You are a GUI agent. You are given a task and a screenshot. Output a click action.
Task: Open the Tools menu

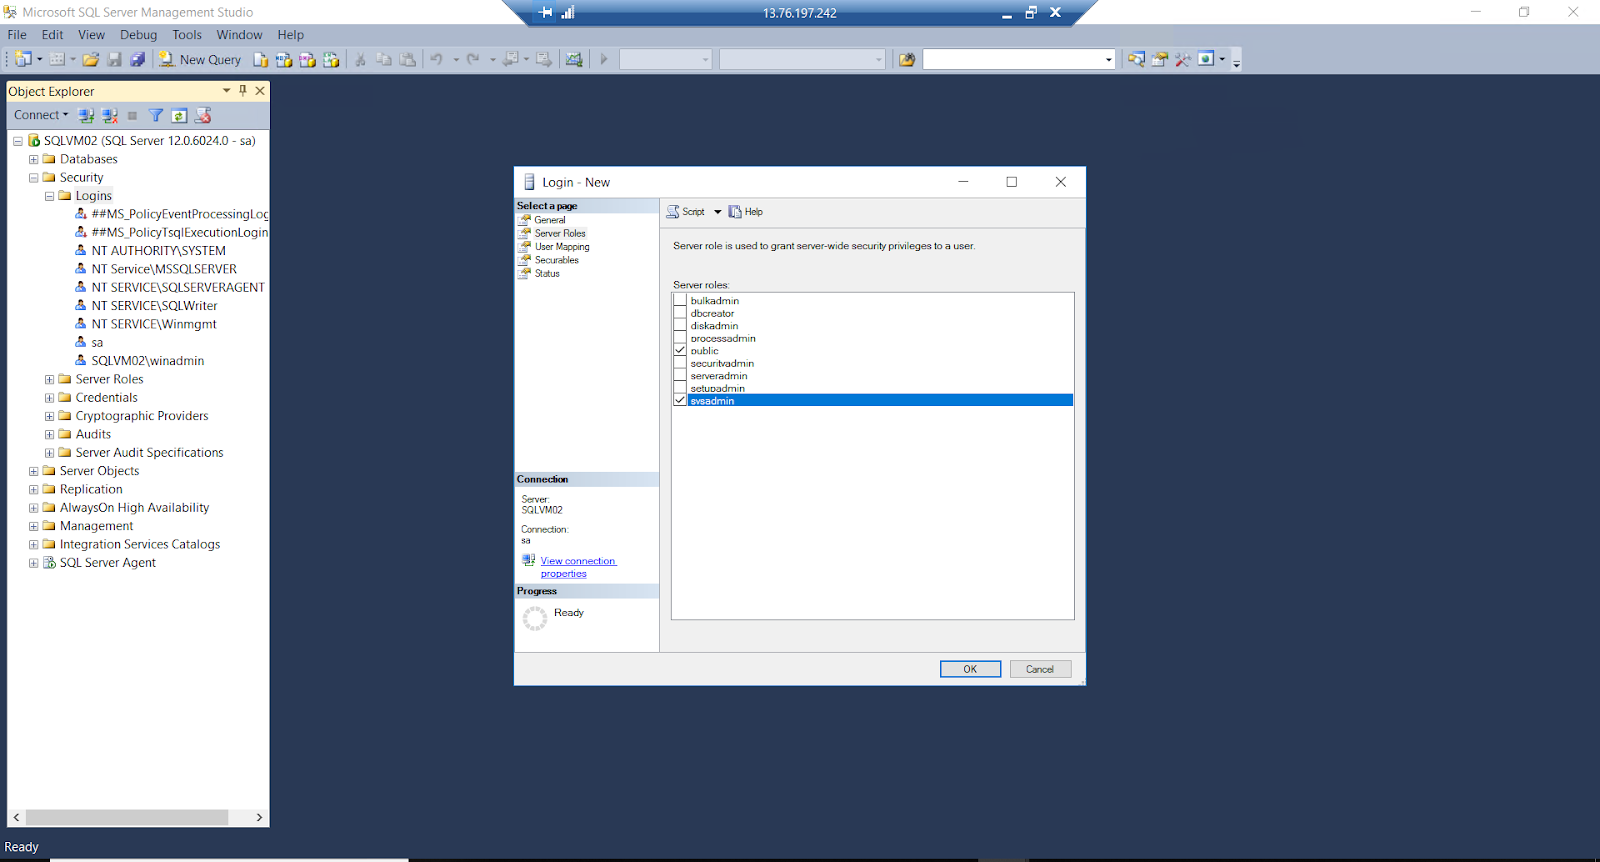coord(187,35)
